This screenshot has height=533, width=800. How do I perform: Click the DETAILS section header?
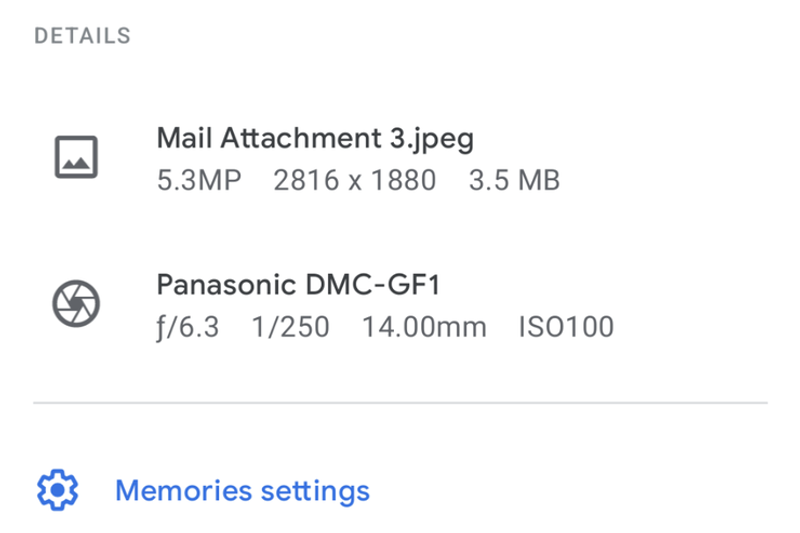click(x=83, y=36)
